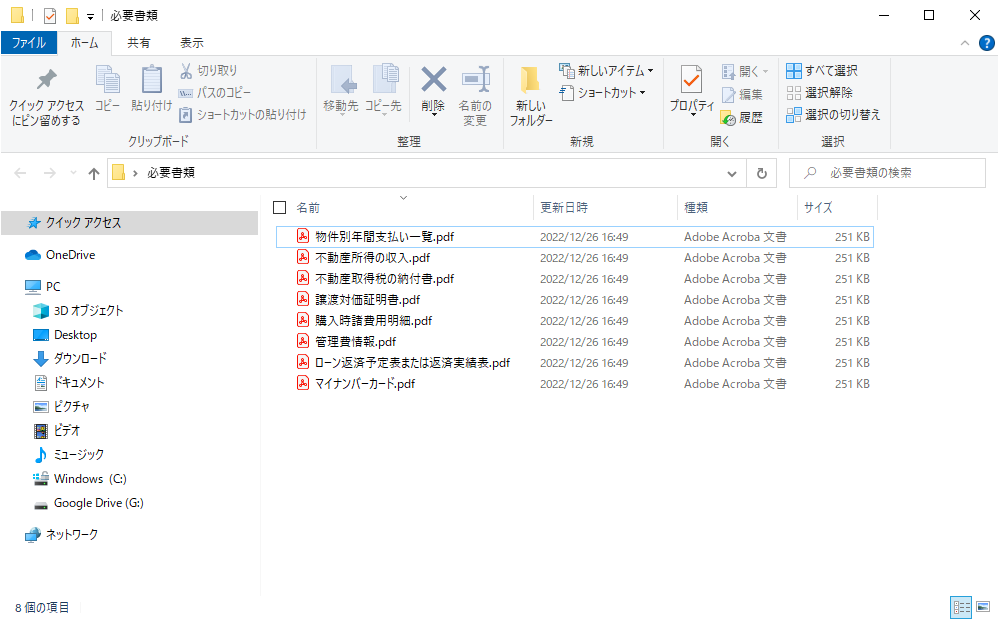999x620 pixels.
Task: Click Open (開く) in ribbon
Action: (x=745, y=71)
